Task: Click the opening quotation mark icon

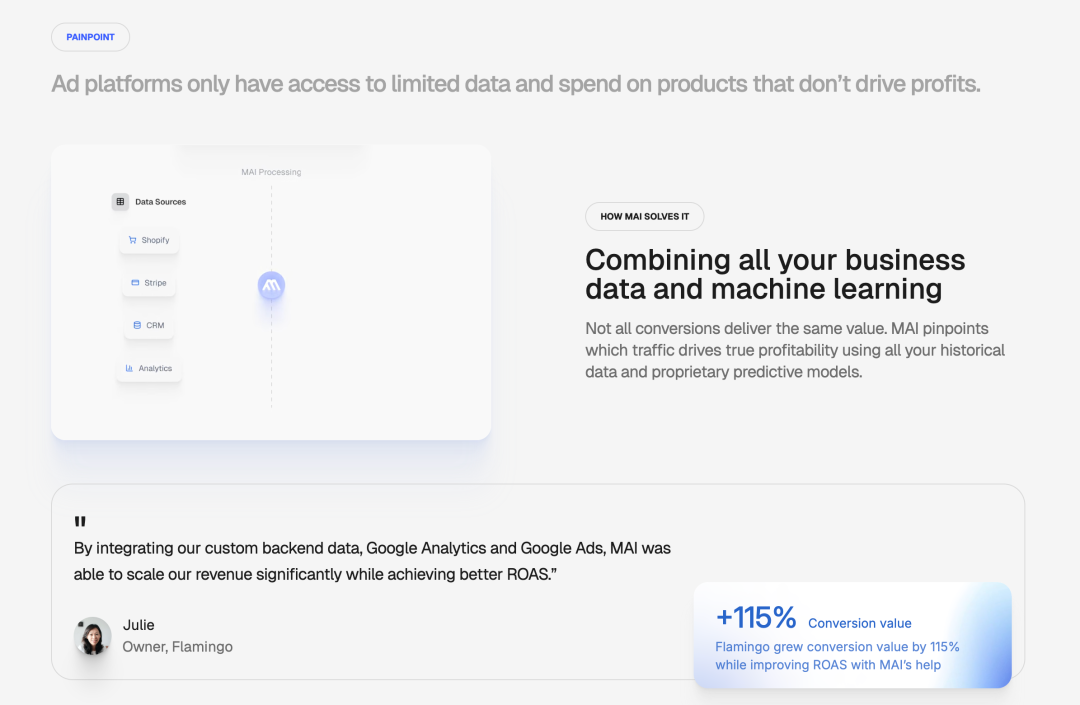Action: point(80,522)
